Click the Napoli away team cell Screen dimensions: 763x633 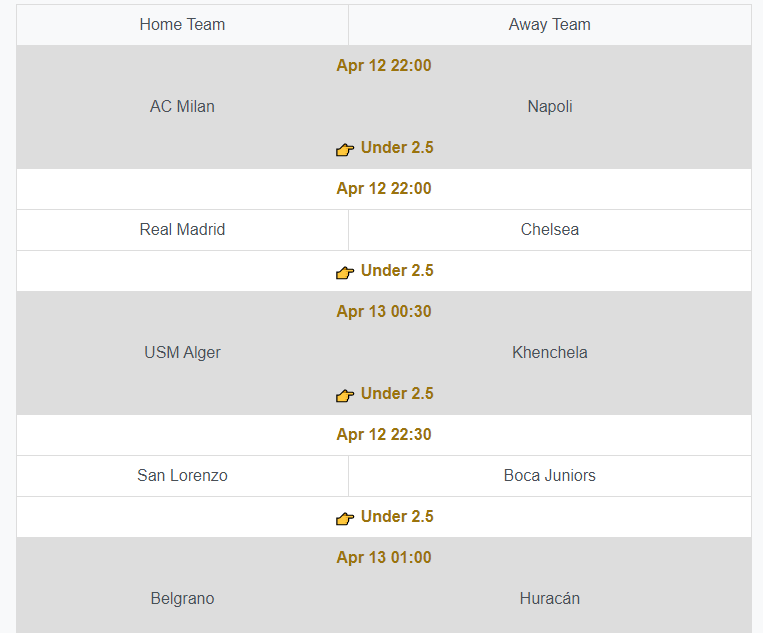click(549, 107)
